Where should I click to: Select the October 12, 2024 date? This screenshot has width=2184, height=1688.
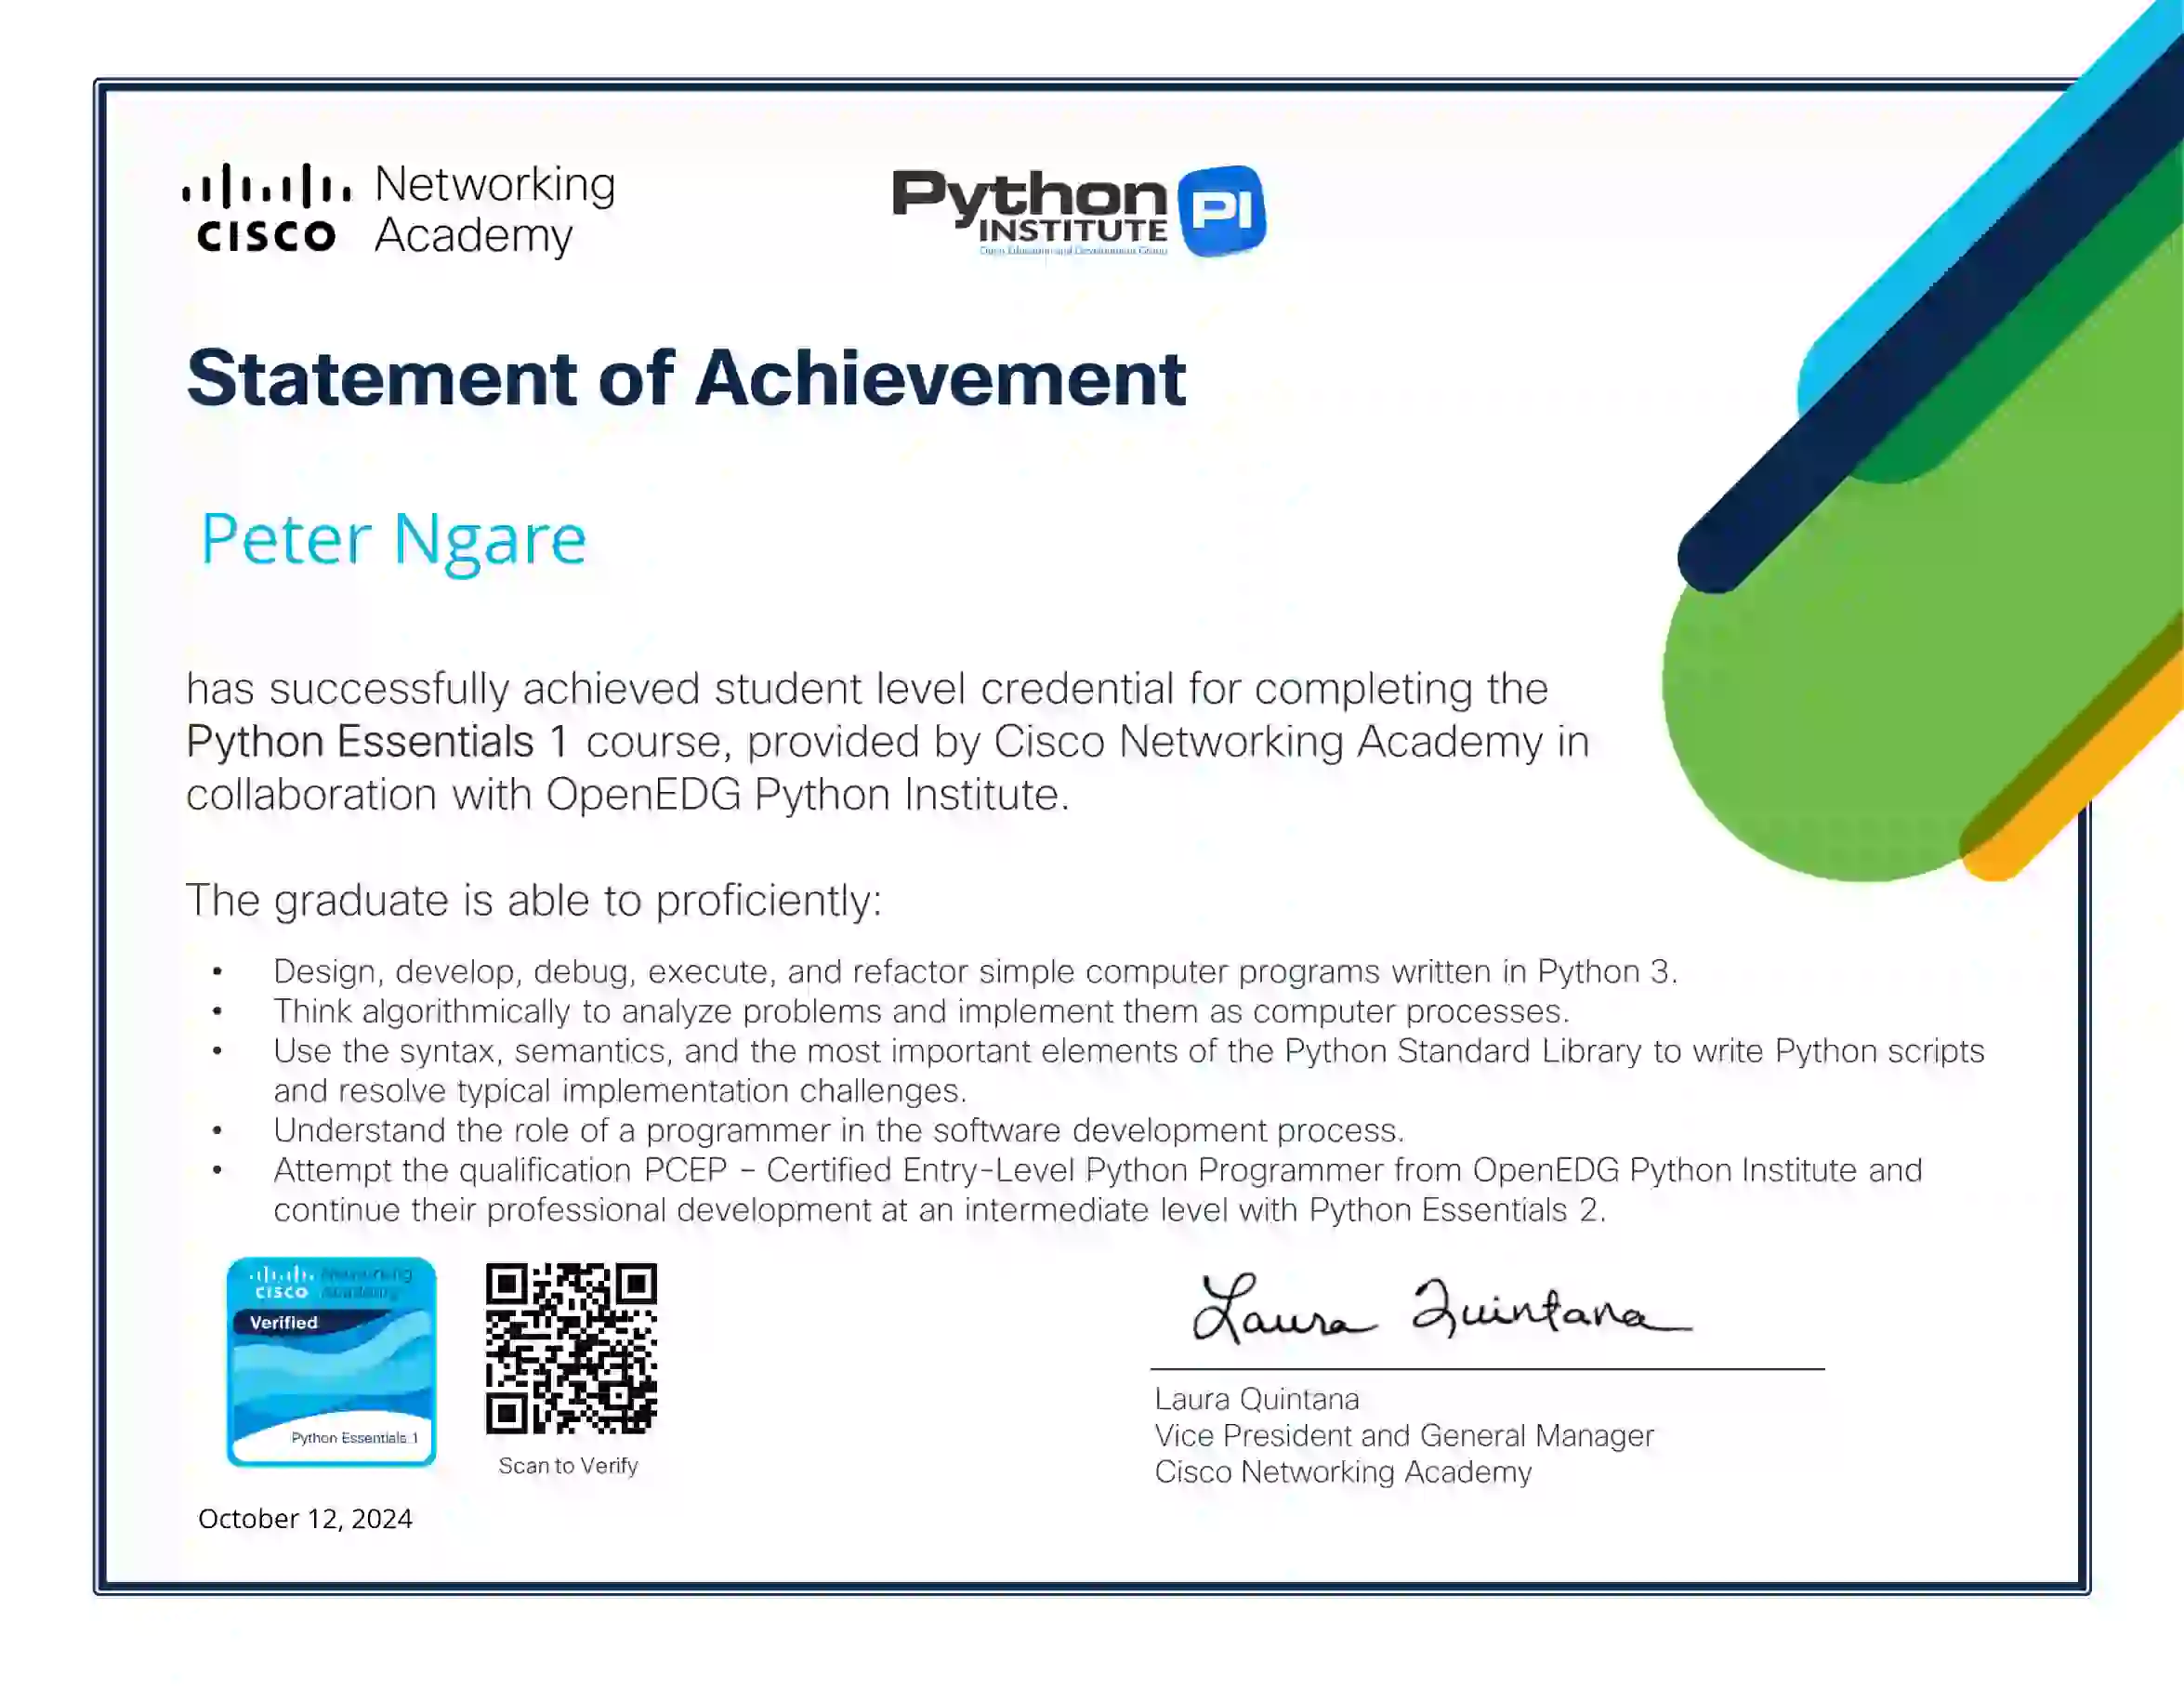coord(306,1518)
